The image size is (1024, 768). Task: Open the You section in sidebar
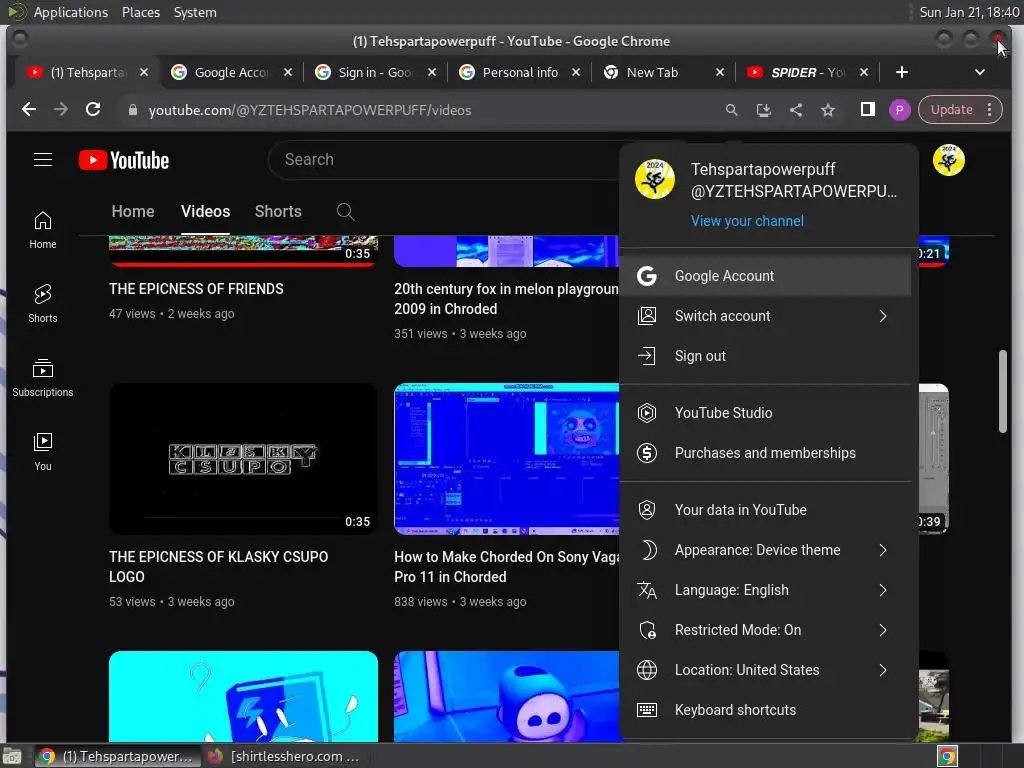(42, 451)
